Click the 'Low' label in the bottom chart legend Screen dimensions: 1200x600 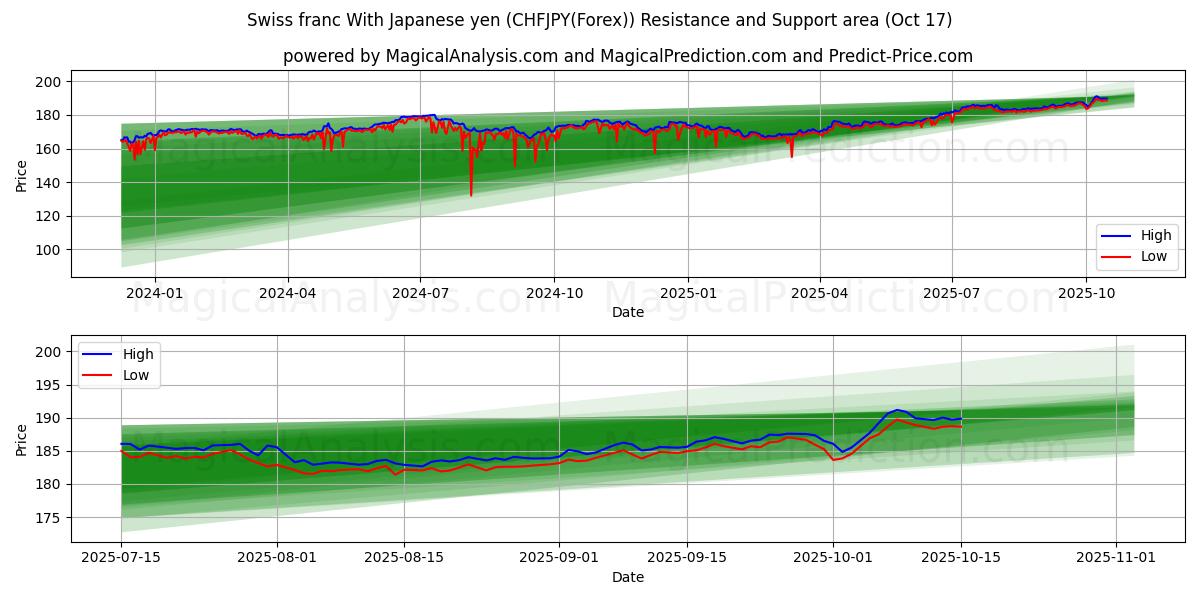[136, 375]
